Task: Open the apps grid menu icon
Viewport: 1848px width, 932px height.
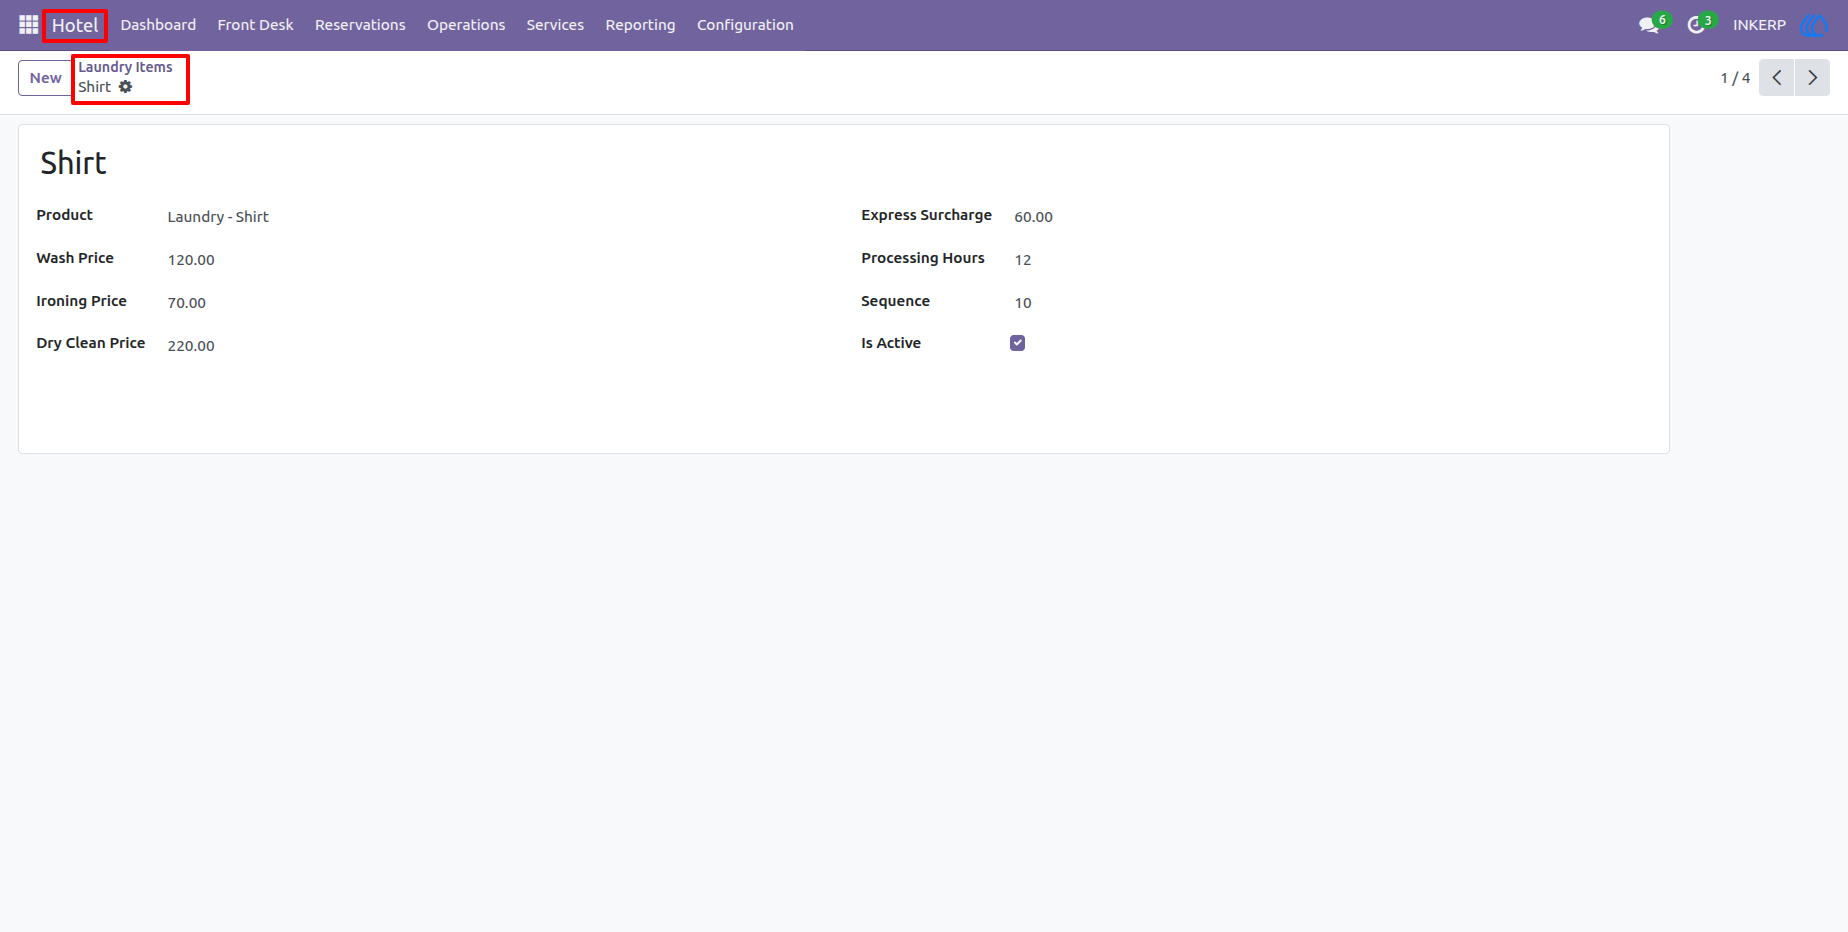Action: 28,25
